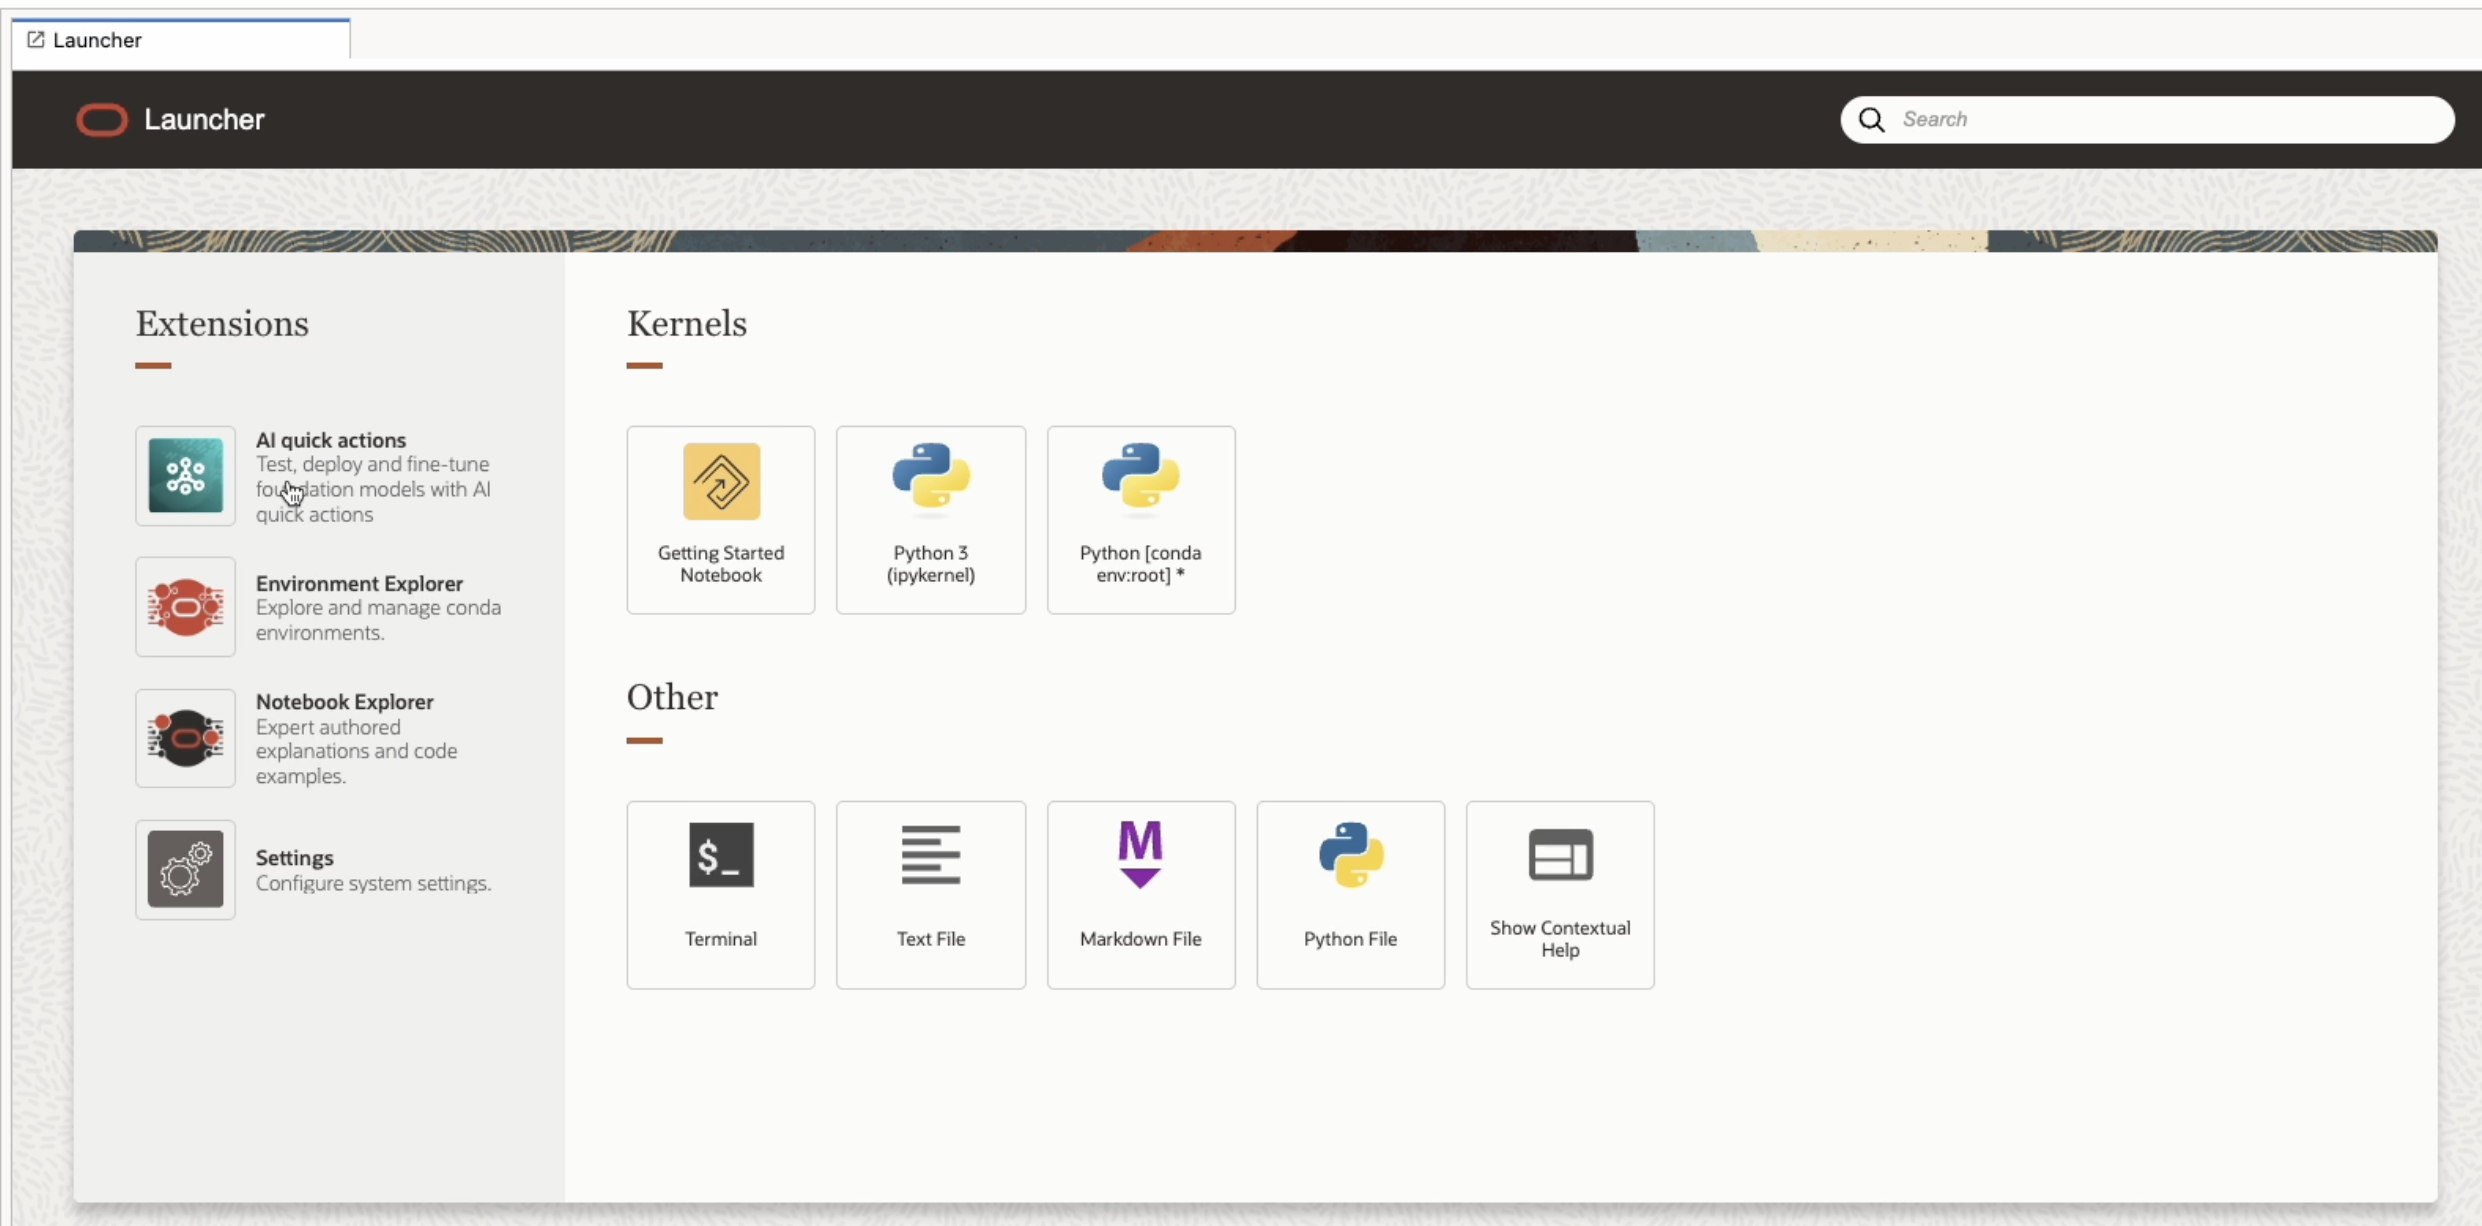The height and width of the screenshot is (1226, 2482).
Task: Start a Python 3 (ipykernel) notebook
Action: (x=930, y=519)
